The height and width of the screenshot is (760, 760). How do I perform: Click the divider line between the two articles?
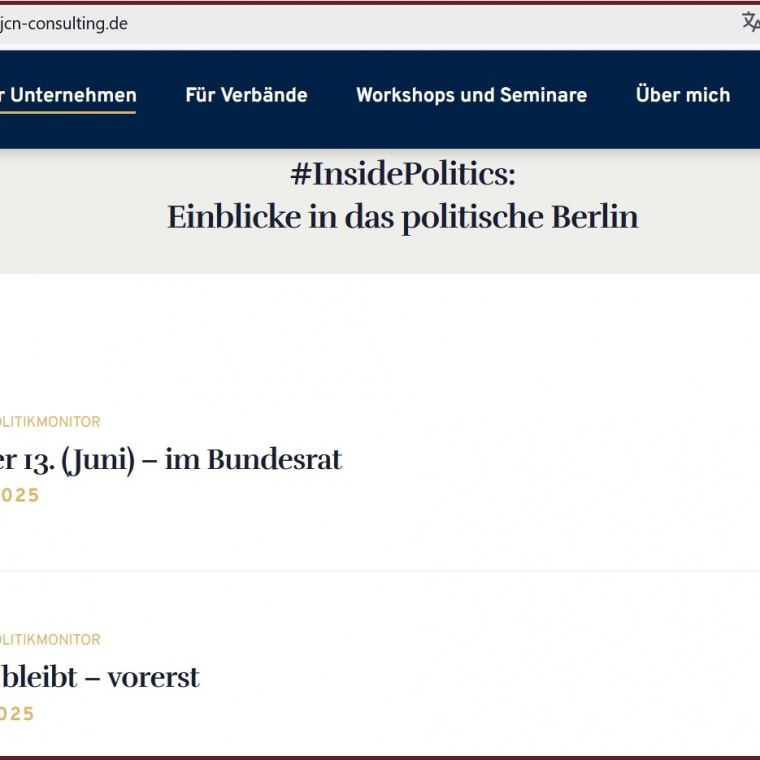[380, 571]
